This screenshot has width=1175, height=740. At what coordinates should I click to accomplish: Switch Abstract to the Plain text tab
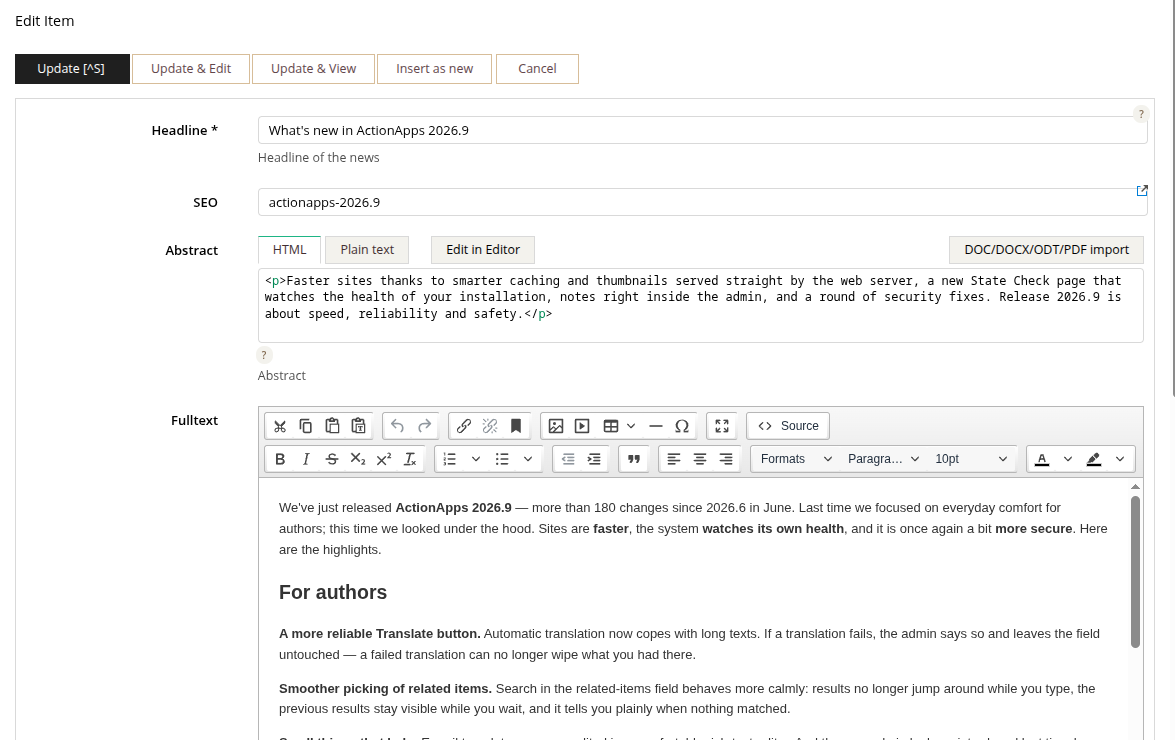[367, 250]
